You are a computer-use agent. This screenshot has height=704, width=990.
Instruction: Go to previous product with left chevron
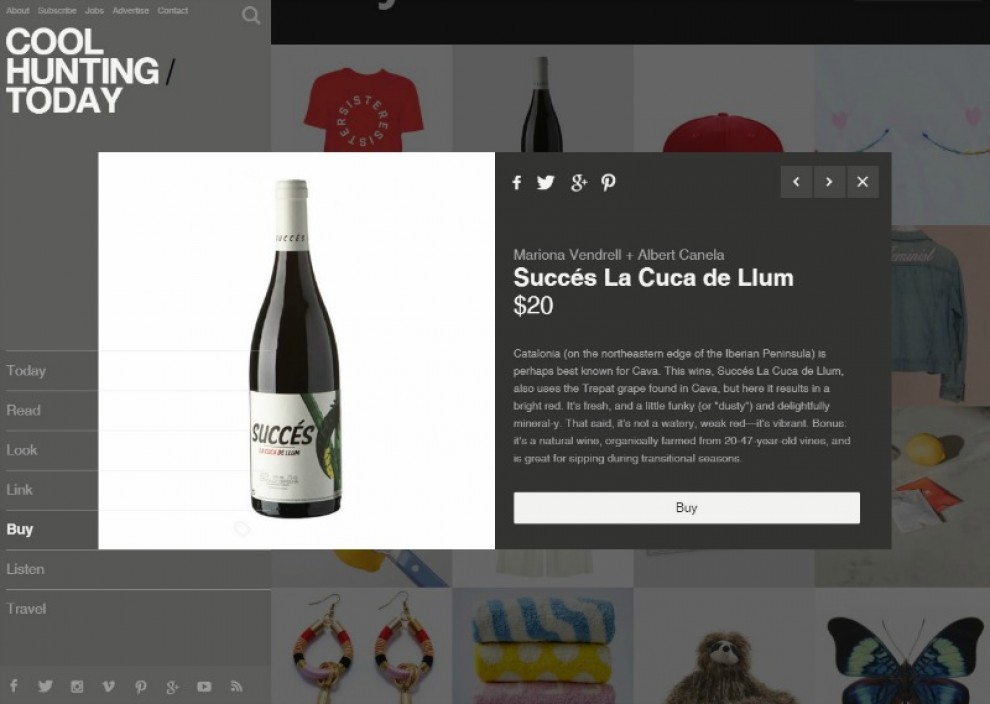(x=796, y=182)
